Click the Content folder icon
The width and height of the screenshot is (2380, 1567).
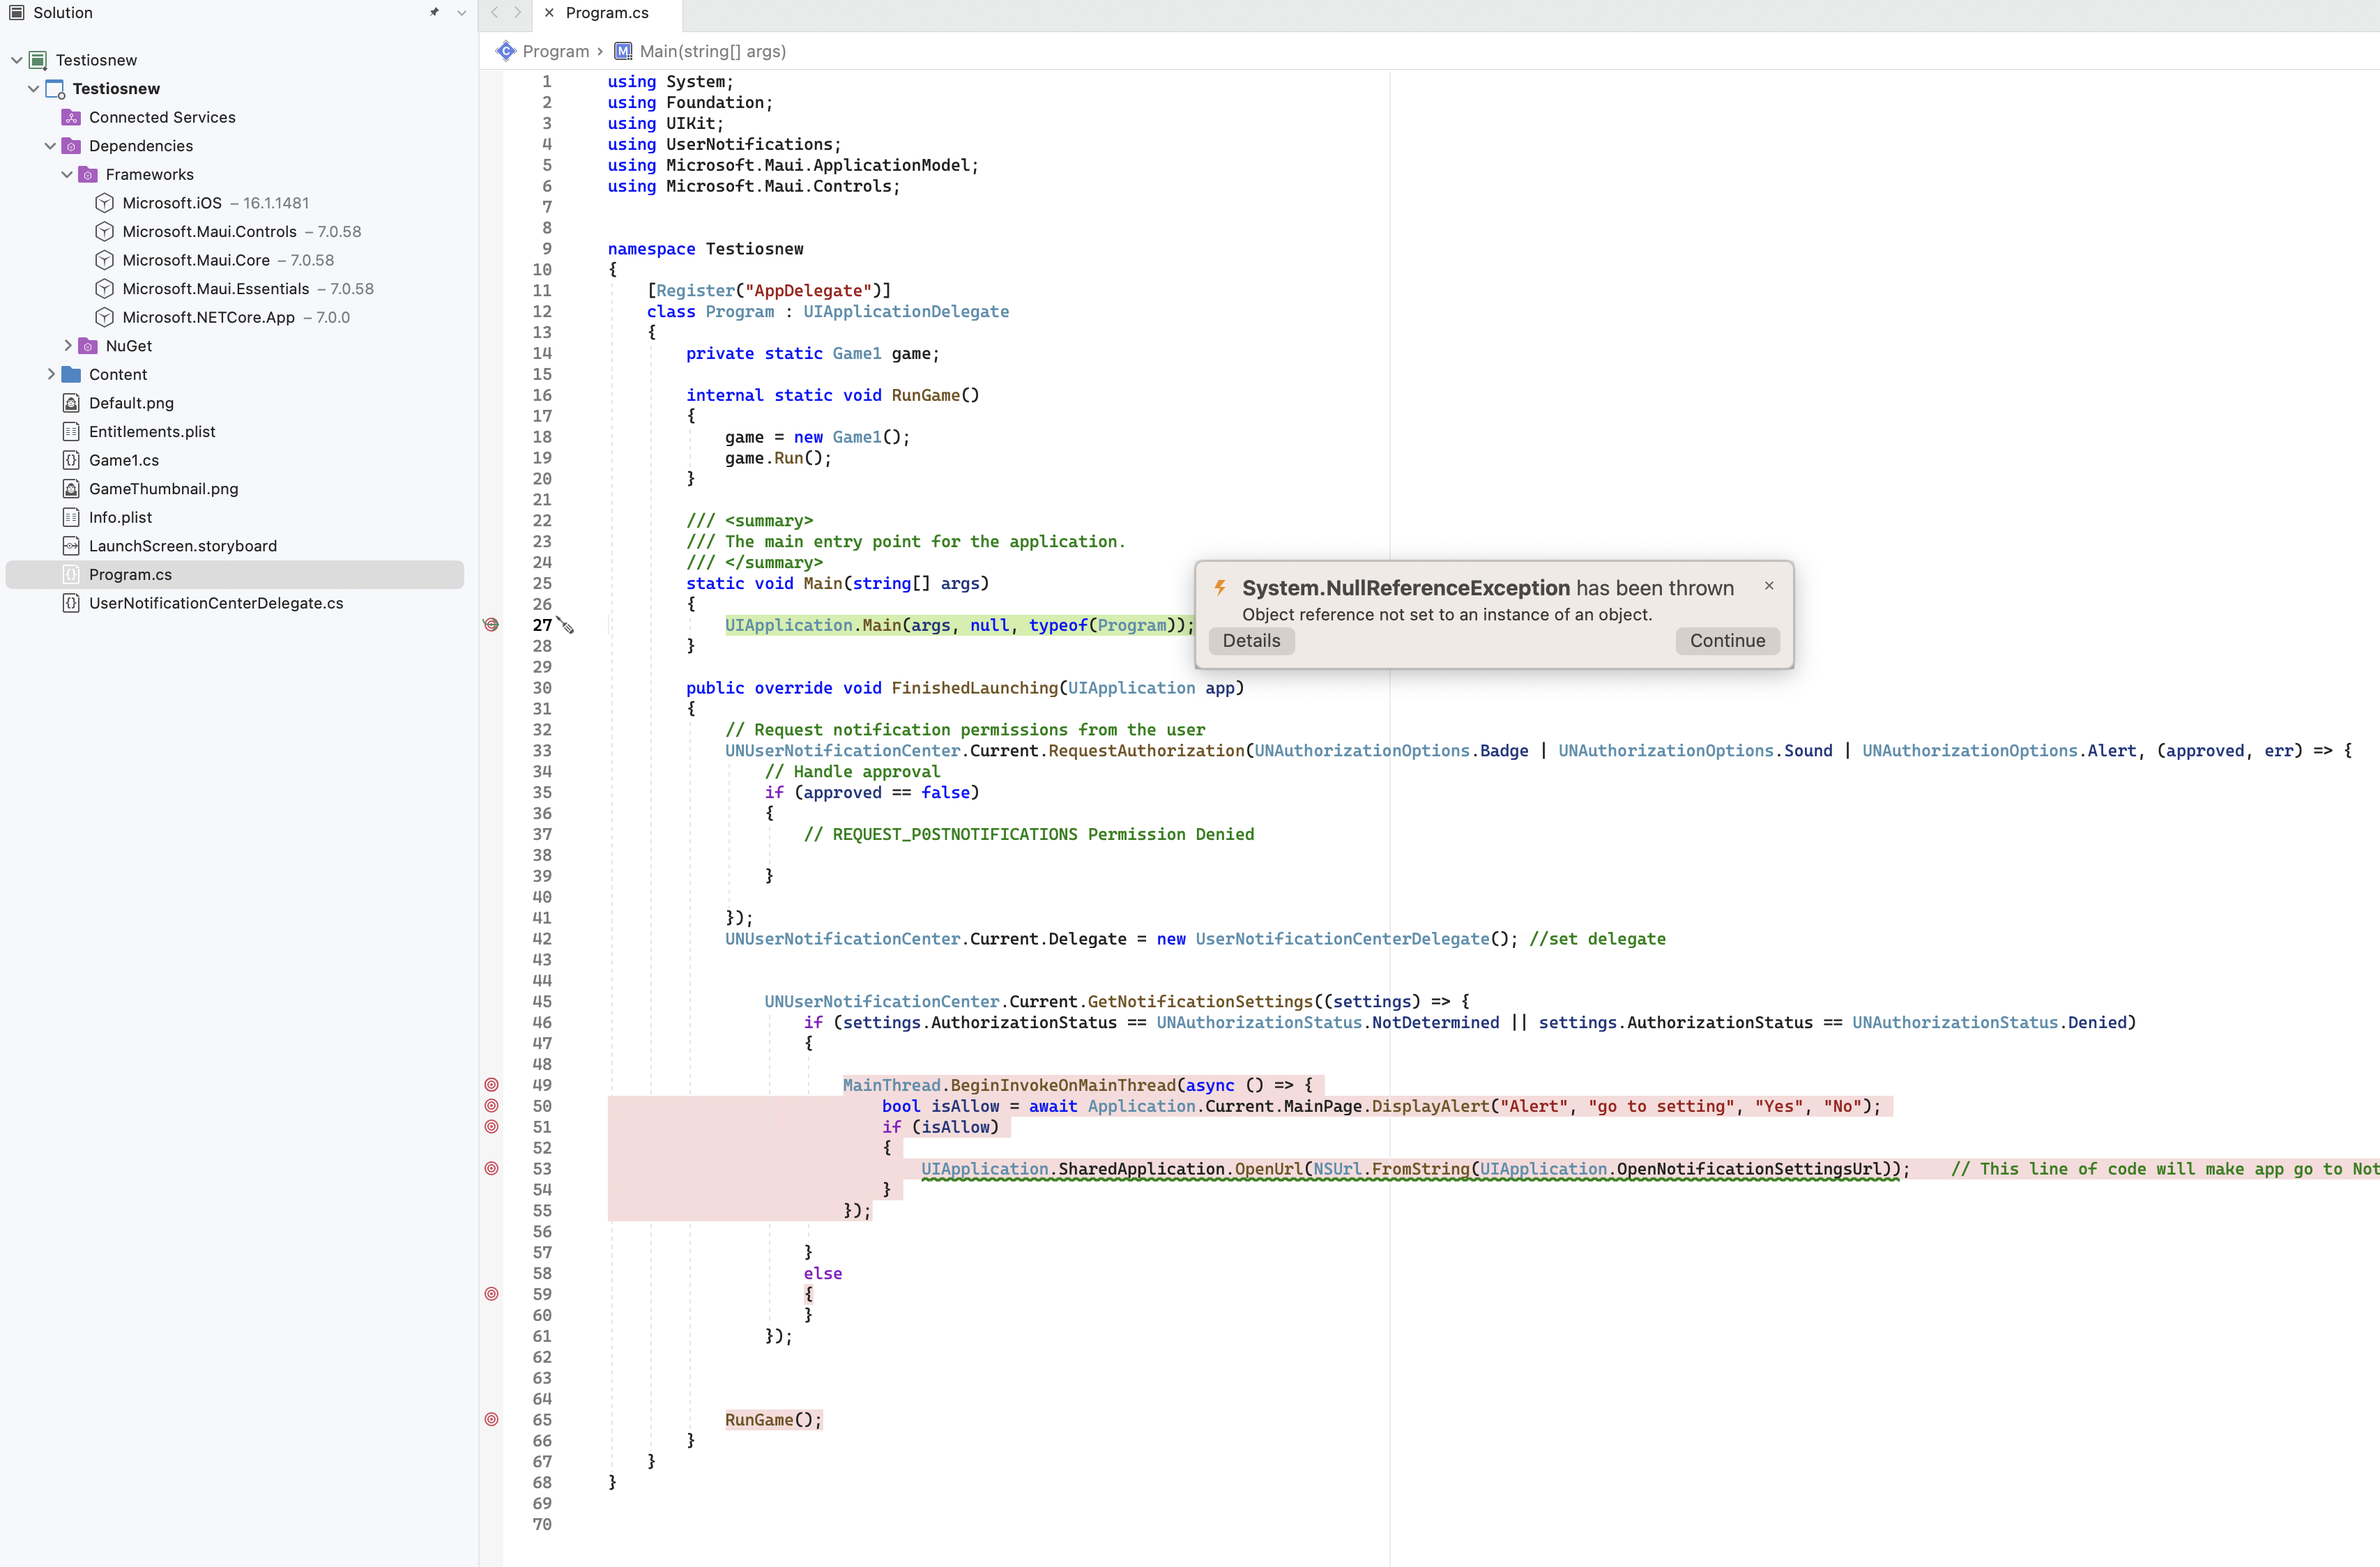[x=71, y=374]
